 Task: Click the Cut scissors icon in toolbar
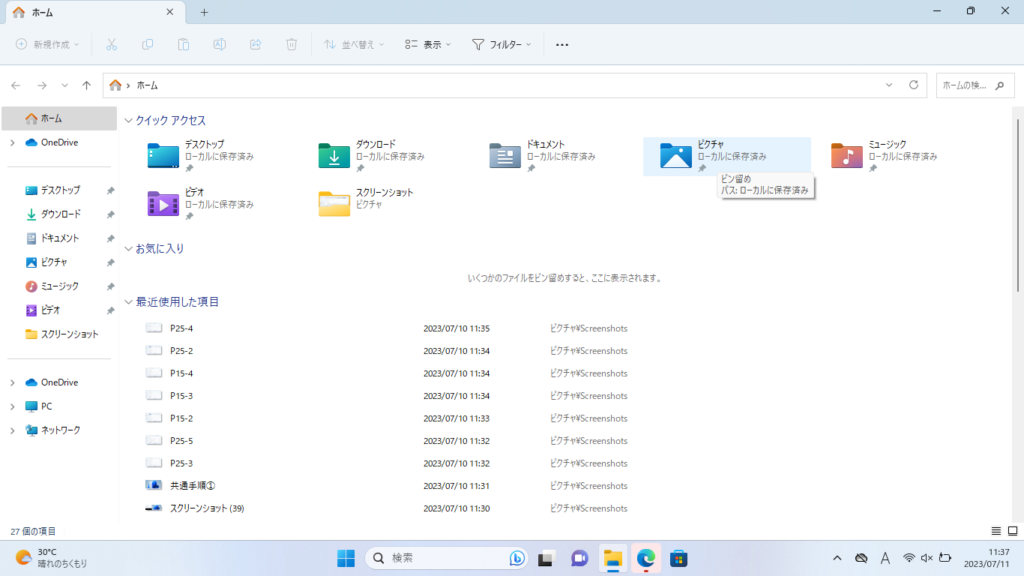click(x=111, y=45)
